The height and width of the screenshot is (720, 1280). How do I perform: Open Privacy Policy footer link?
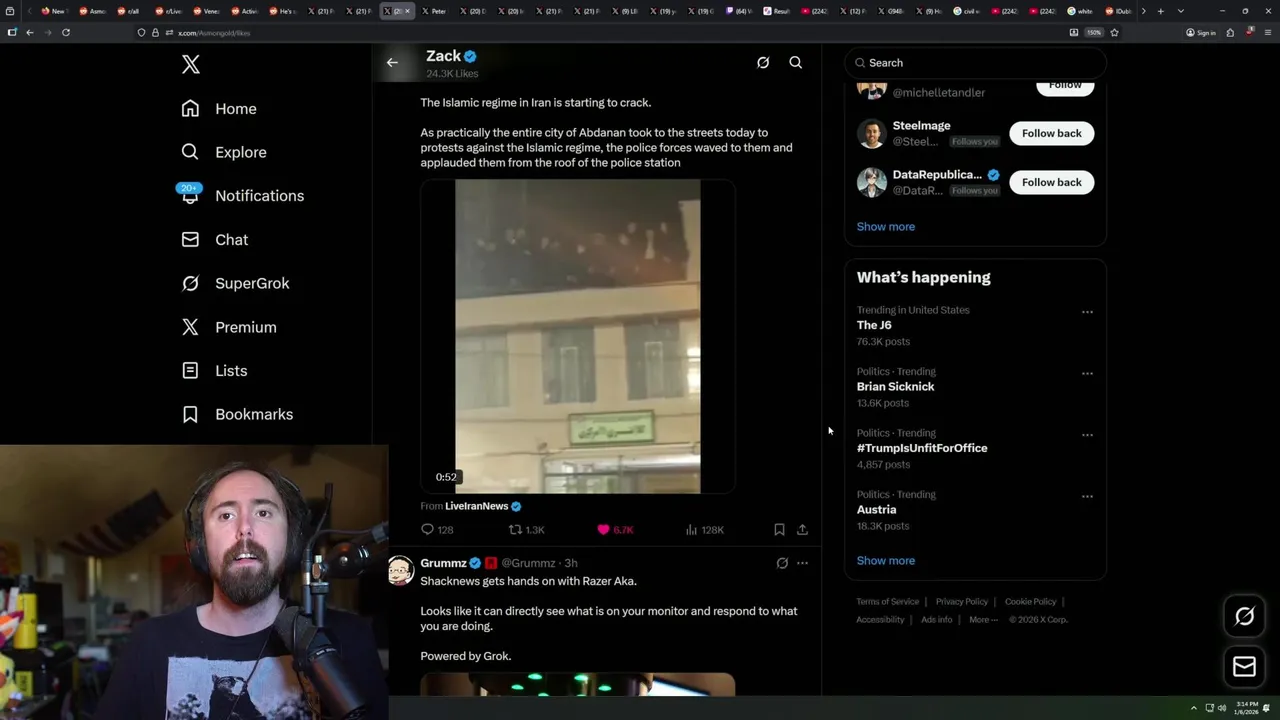click(x=962, y=602)
